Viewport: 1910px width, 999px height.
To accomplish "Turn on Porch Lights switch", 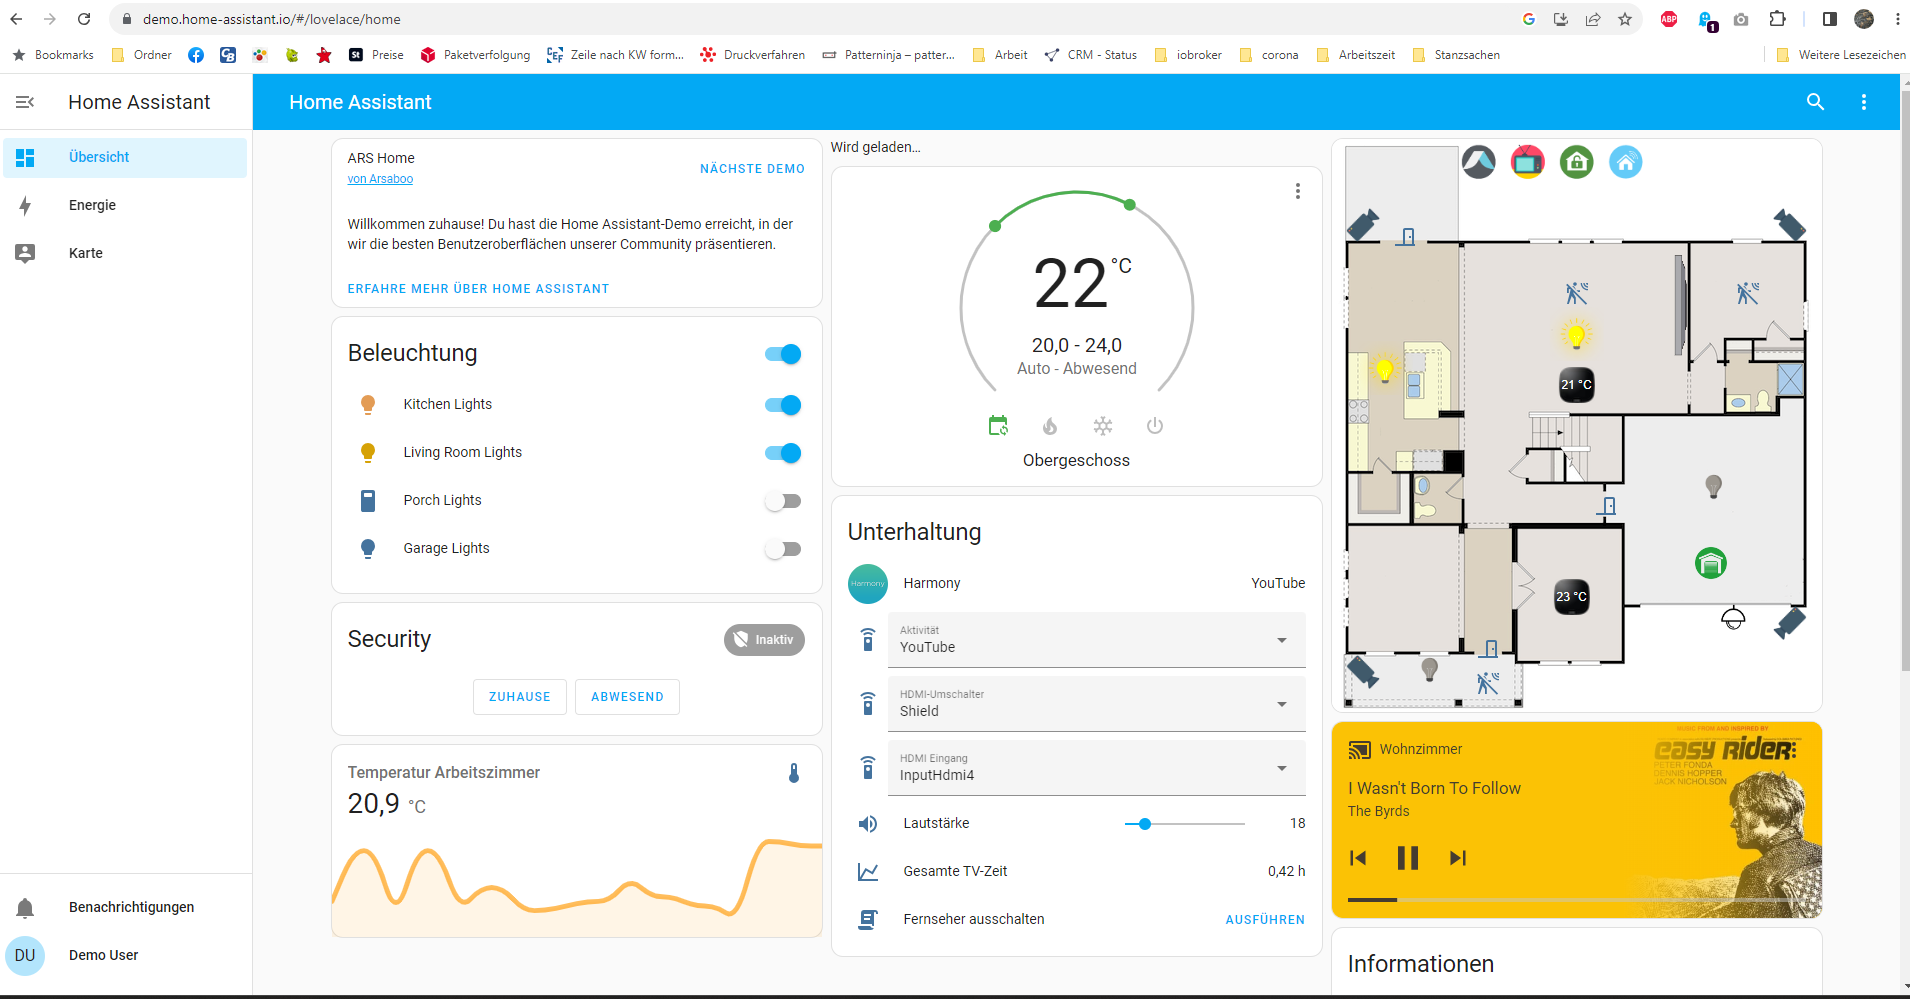I will (x=783, y=501).
